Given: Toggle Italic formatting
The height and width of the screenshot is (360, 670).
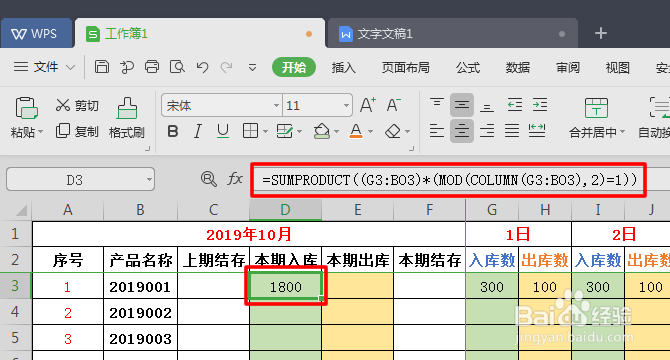Looking at the screenshot, I should (197, 132).
